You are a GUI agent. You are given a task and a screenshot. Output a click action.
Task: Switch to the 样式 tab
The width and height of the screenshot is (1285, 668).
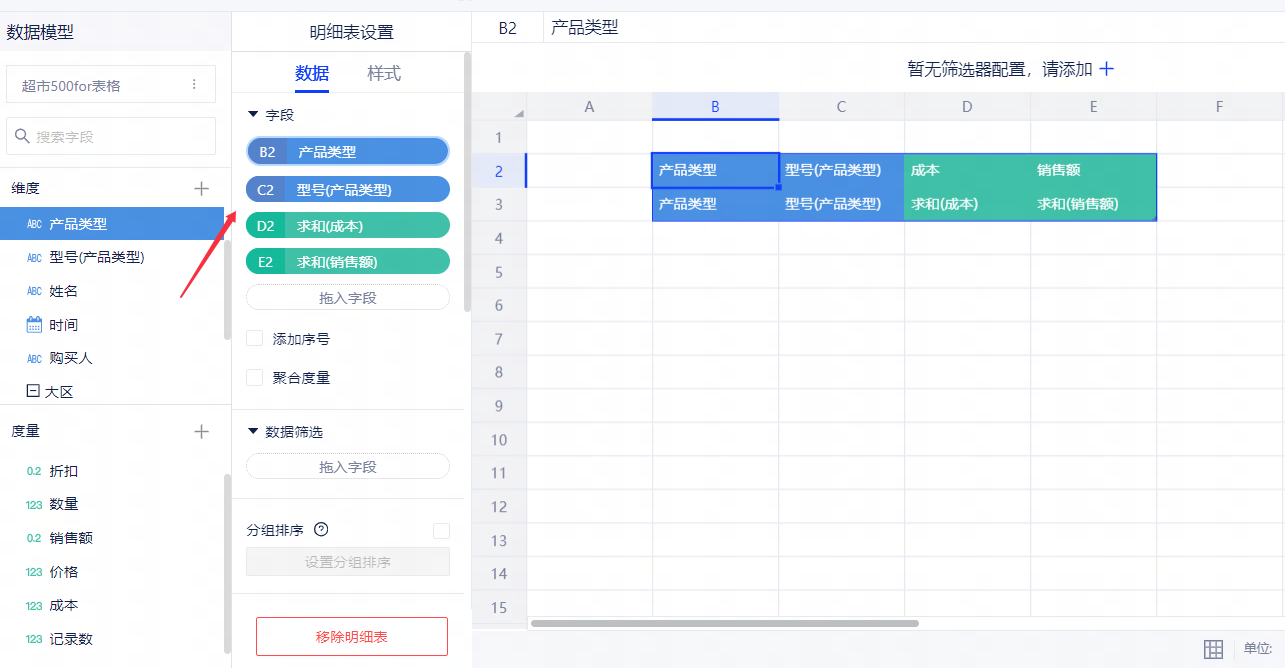click(384, 73)
